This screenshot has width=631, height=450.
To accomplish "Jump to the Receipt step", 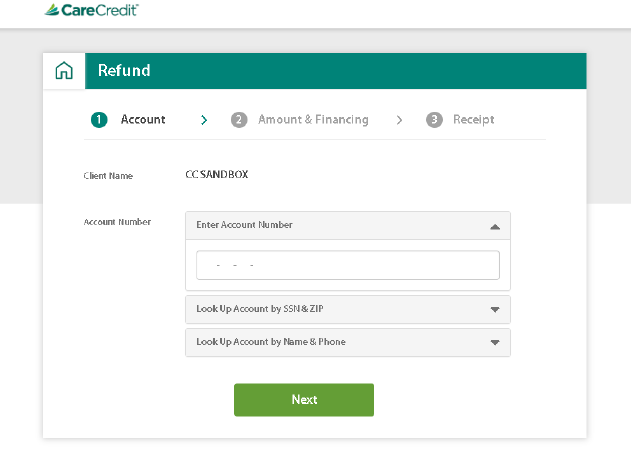I will coord(473,120).
